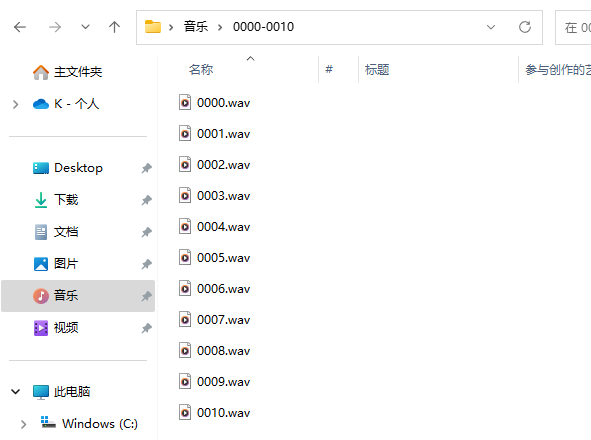Screen dimensions: 591x440
Task: Sort by 参与创作的艺术家 column header
Action: (558, 69)
